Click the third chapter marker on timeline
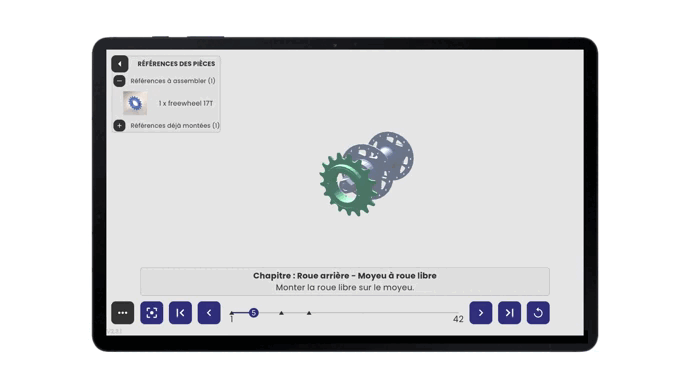690x388 pixels. point(309,313)
